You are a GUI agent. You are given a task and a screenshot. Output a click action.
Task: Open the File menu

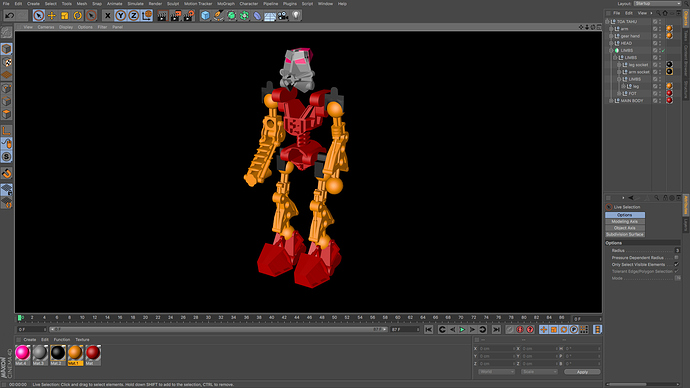pyautogui.click(x=6, y=4)
